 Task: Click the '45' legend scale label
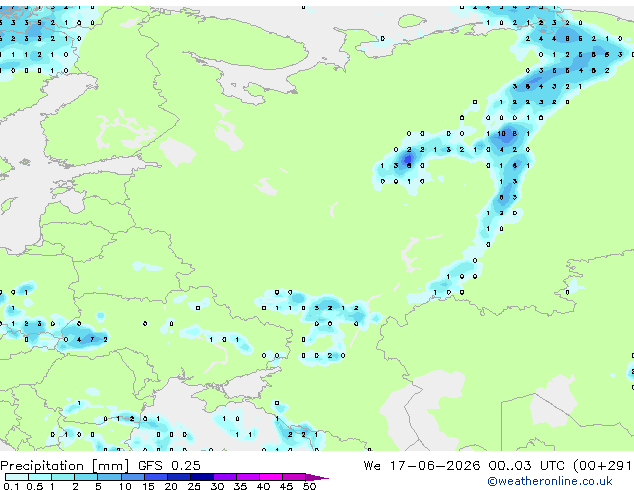pyautogui.click(x=286, y=486)
